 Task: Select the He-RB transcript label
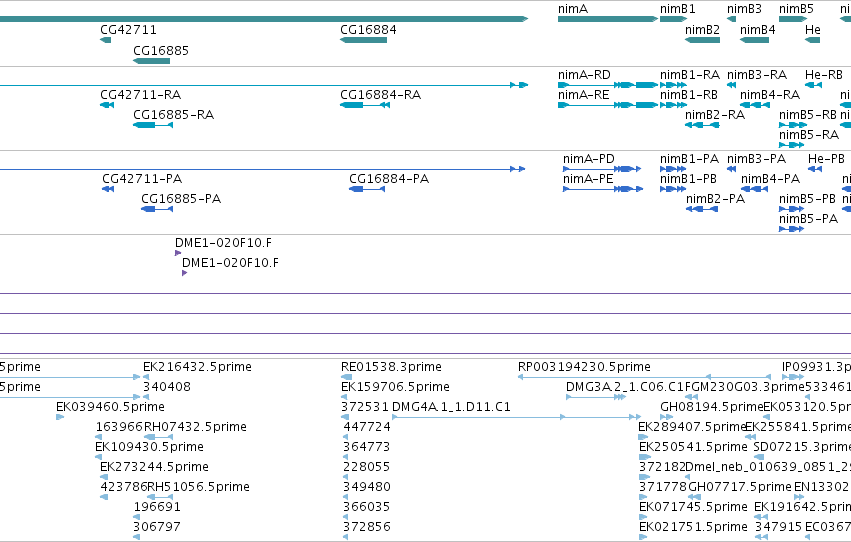[824, 74]
